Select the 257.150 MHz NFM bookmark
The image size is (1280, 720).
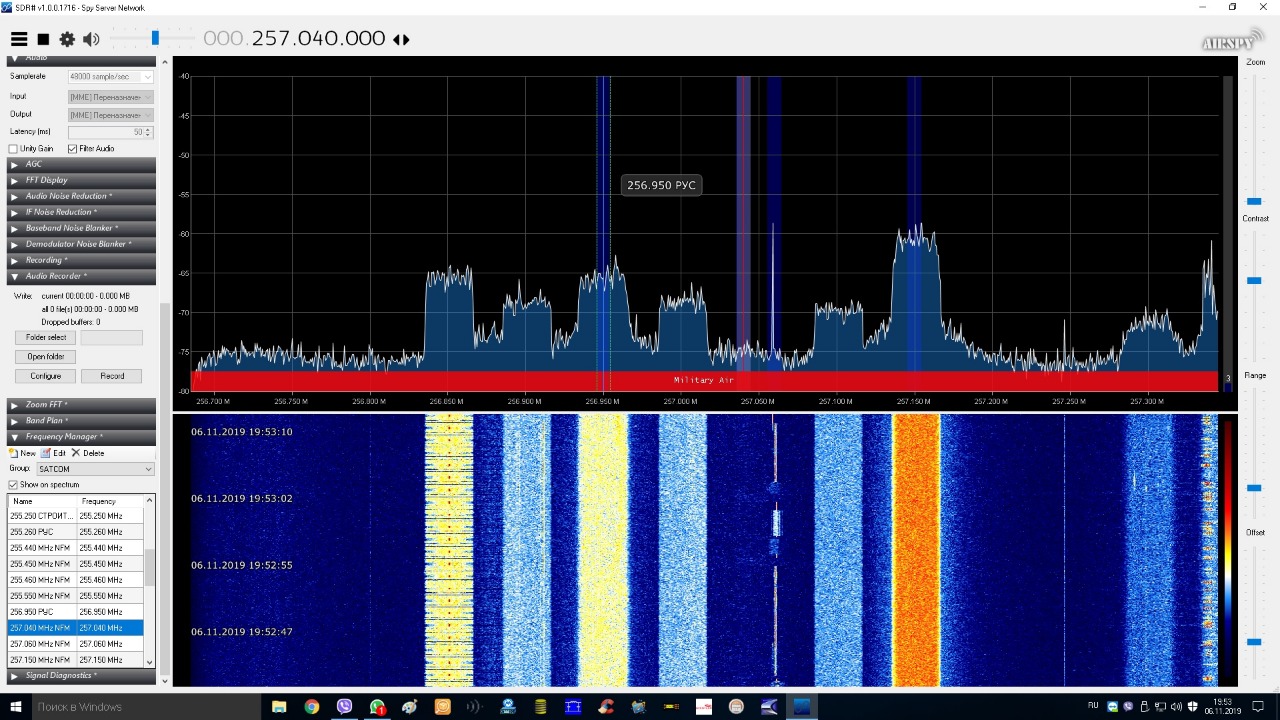[x=76, y=660]
